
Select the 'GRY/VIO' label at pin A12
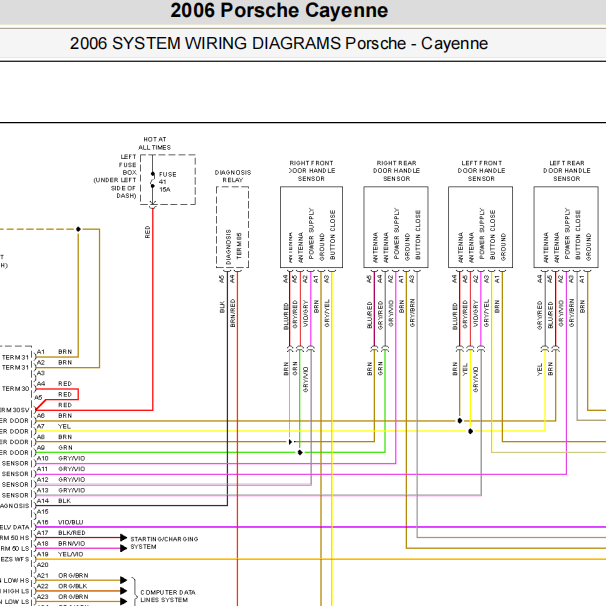tap(71, 480)
